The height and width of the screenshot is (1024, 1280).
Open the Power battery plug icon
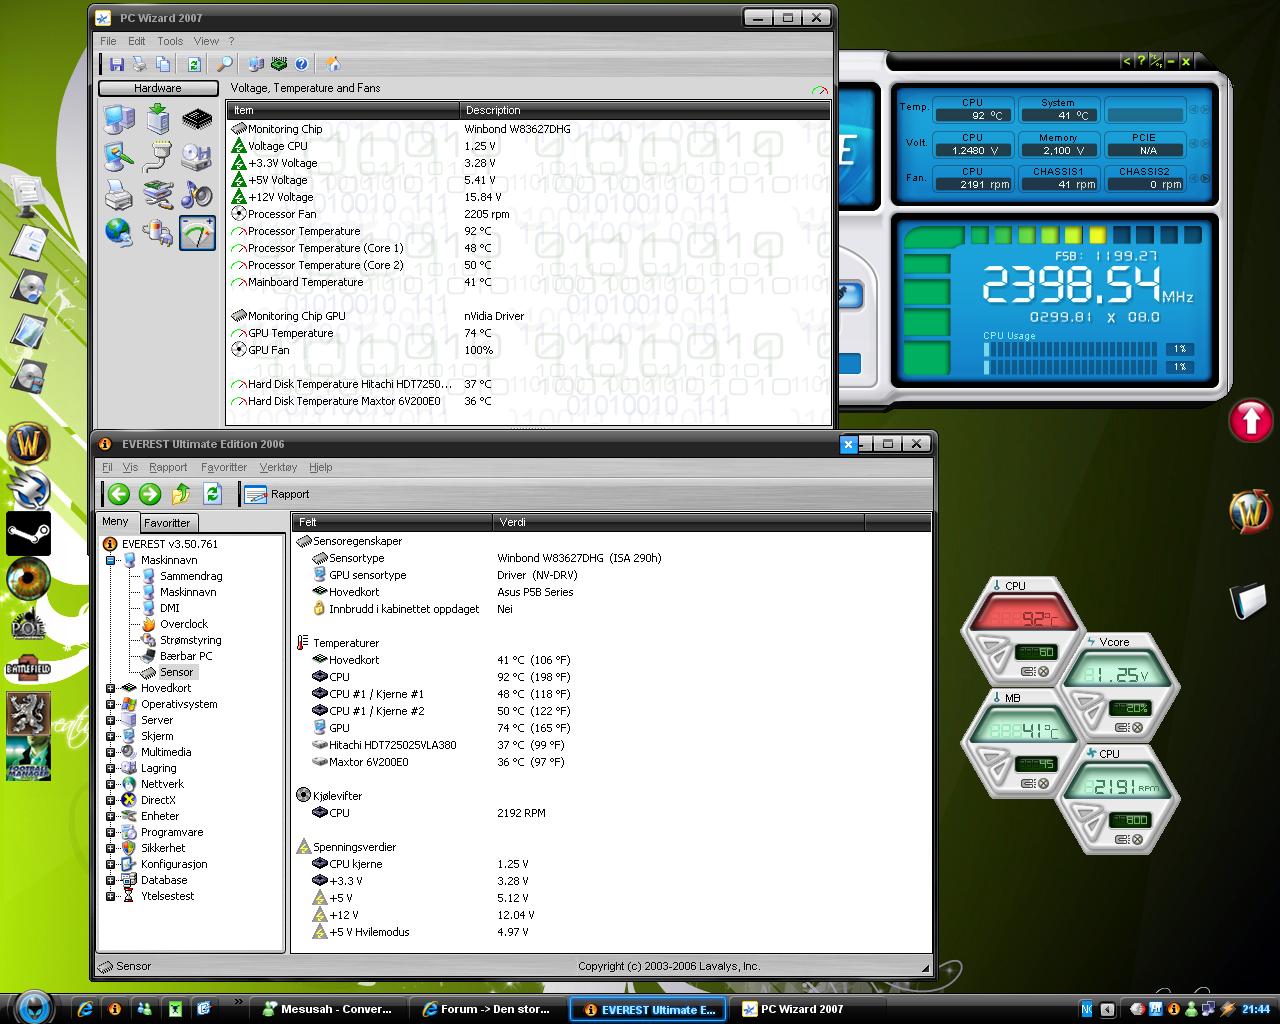point(158,232)
